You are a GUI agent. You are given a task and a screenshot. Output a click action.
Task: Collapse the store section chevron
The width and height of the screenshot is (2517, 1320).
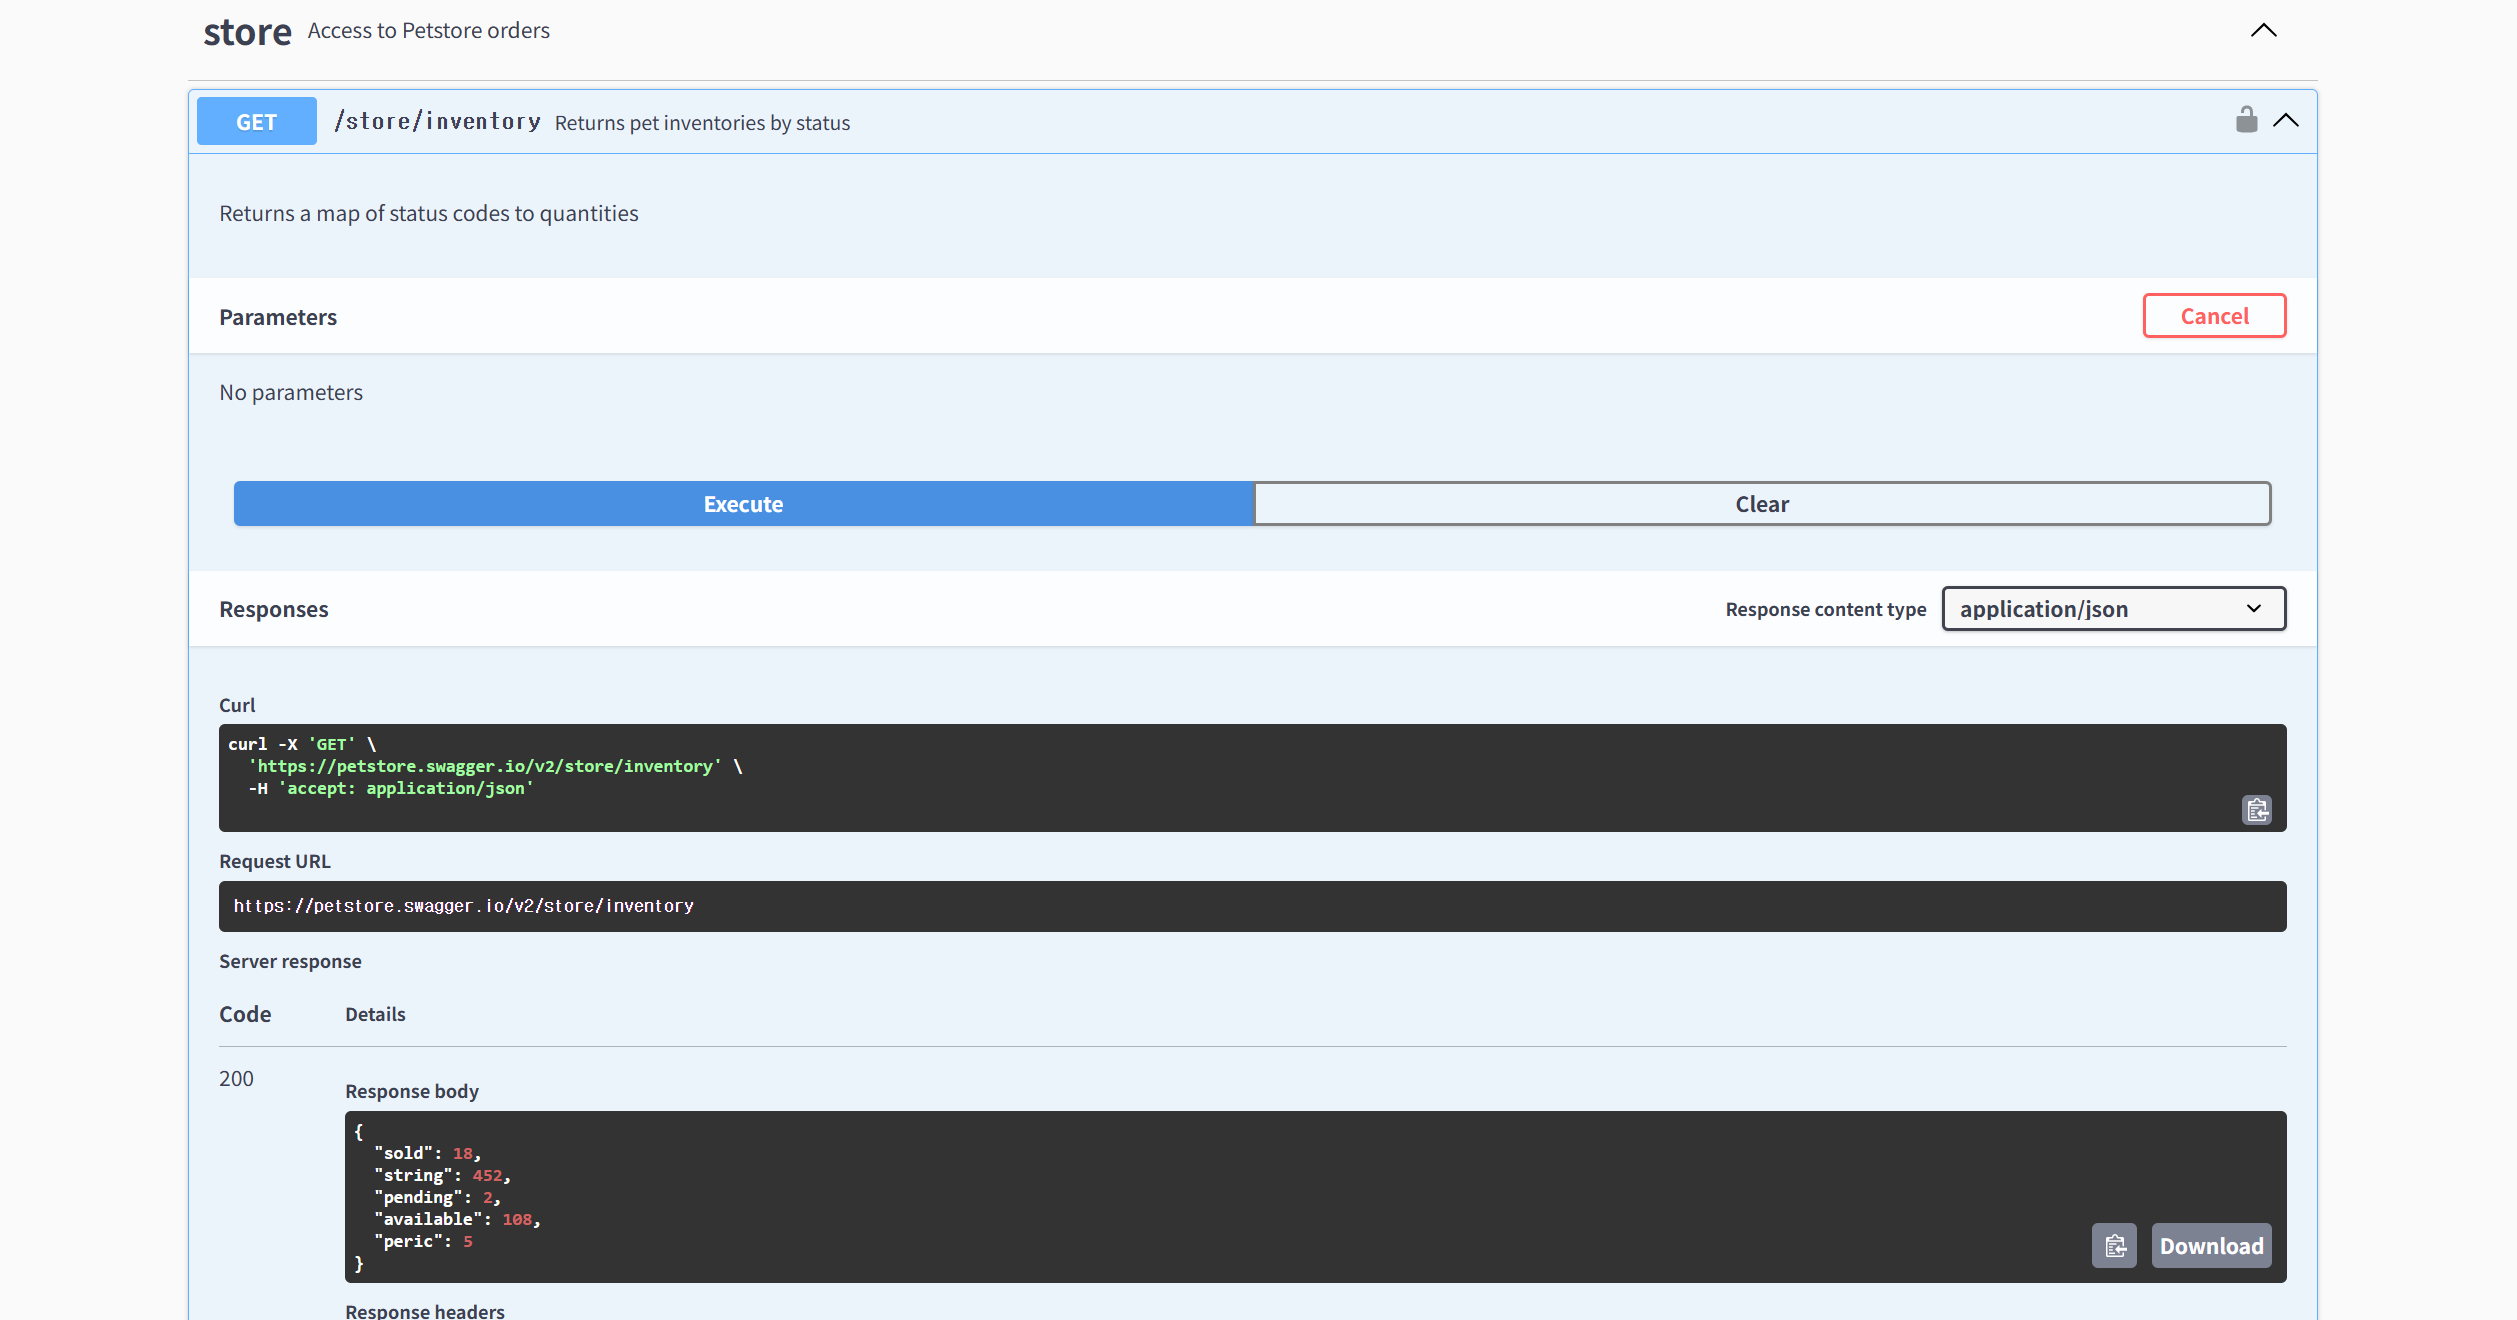pyautogui.click(x=2263, y=31)
